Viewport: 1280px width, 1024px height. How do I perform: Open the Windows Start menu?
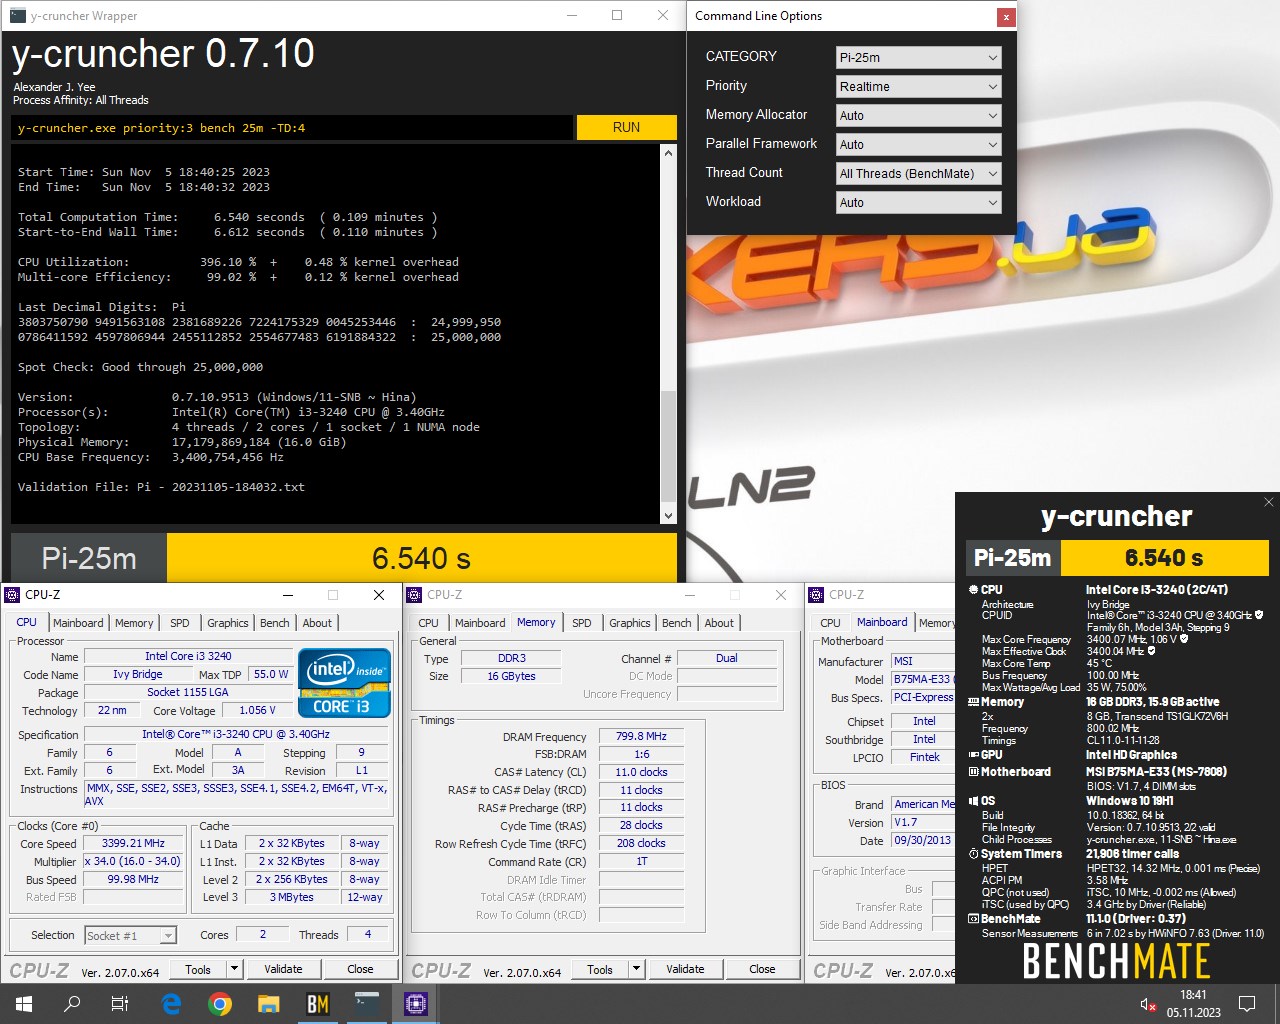coord(24,1004)
